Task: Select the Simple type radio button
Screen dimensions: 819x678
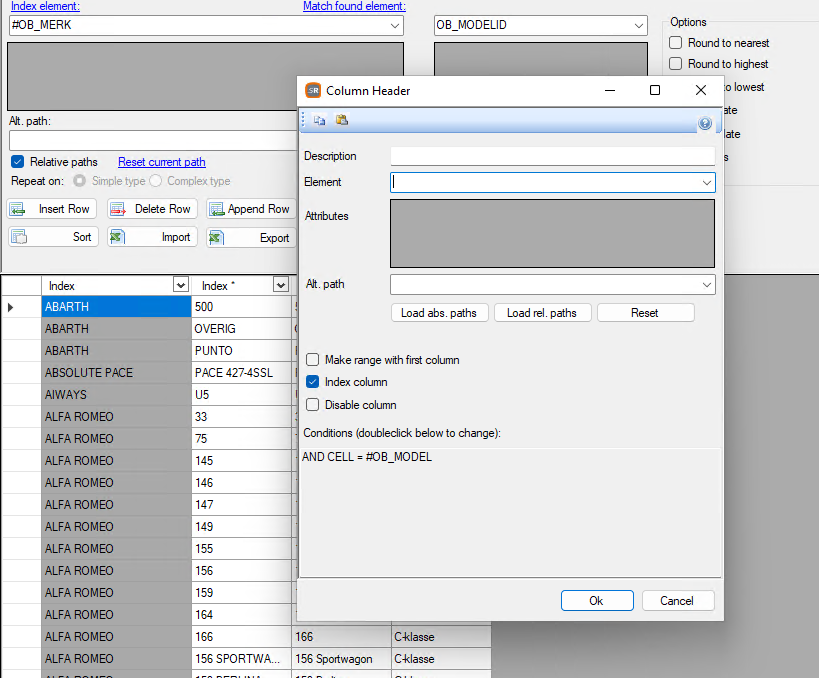Action: tap(79, 181)
